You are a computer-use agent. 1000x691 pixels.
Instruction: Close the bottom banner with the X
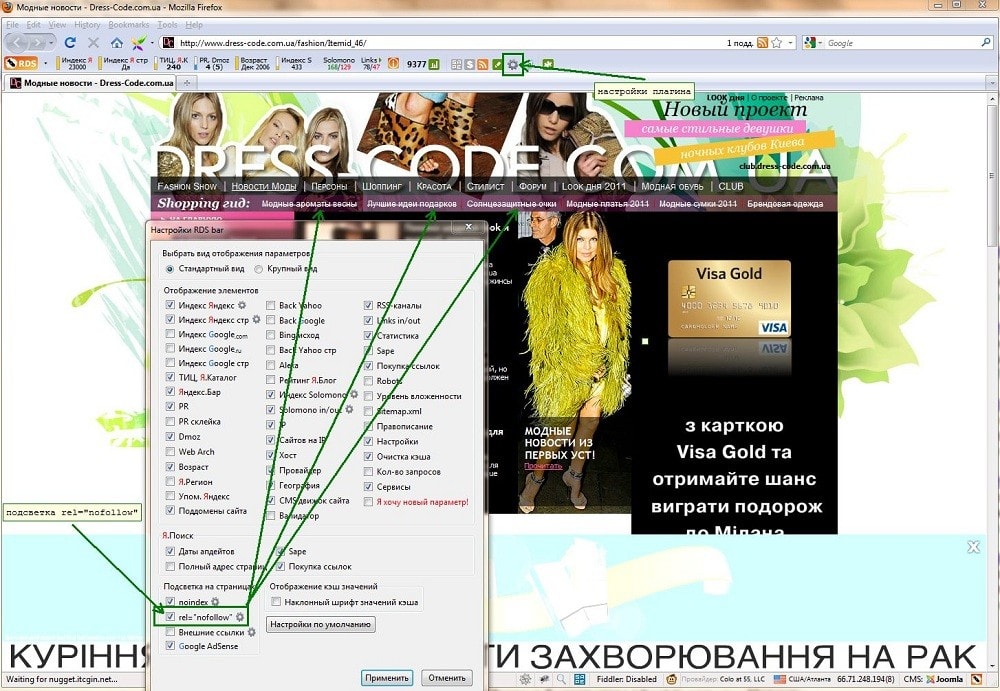(973, 547)
